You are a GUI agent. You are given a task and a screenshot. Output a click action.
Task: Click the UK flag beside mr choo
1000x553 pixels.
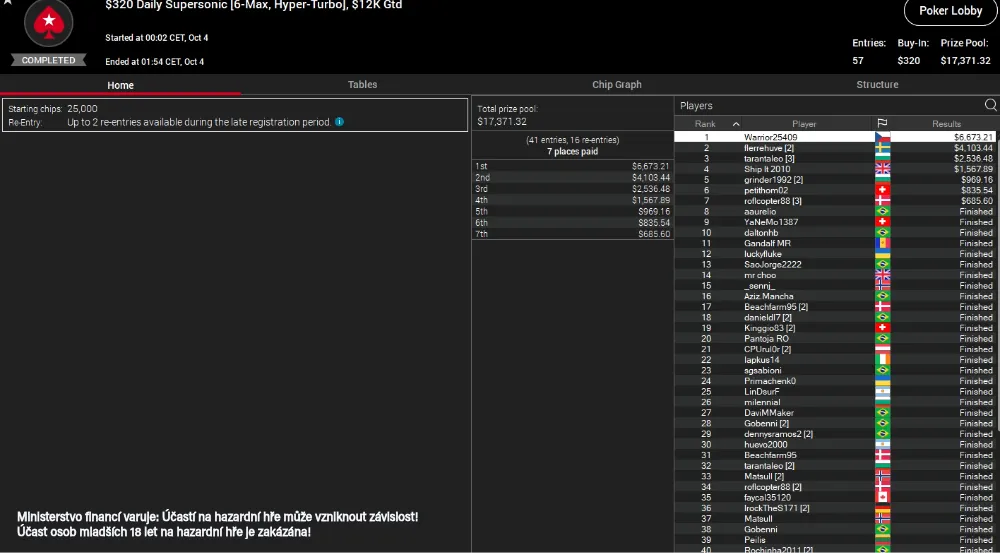pyautogui.click(x=883, y=275)
